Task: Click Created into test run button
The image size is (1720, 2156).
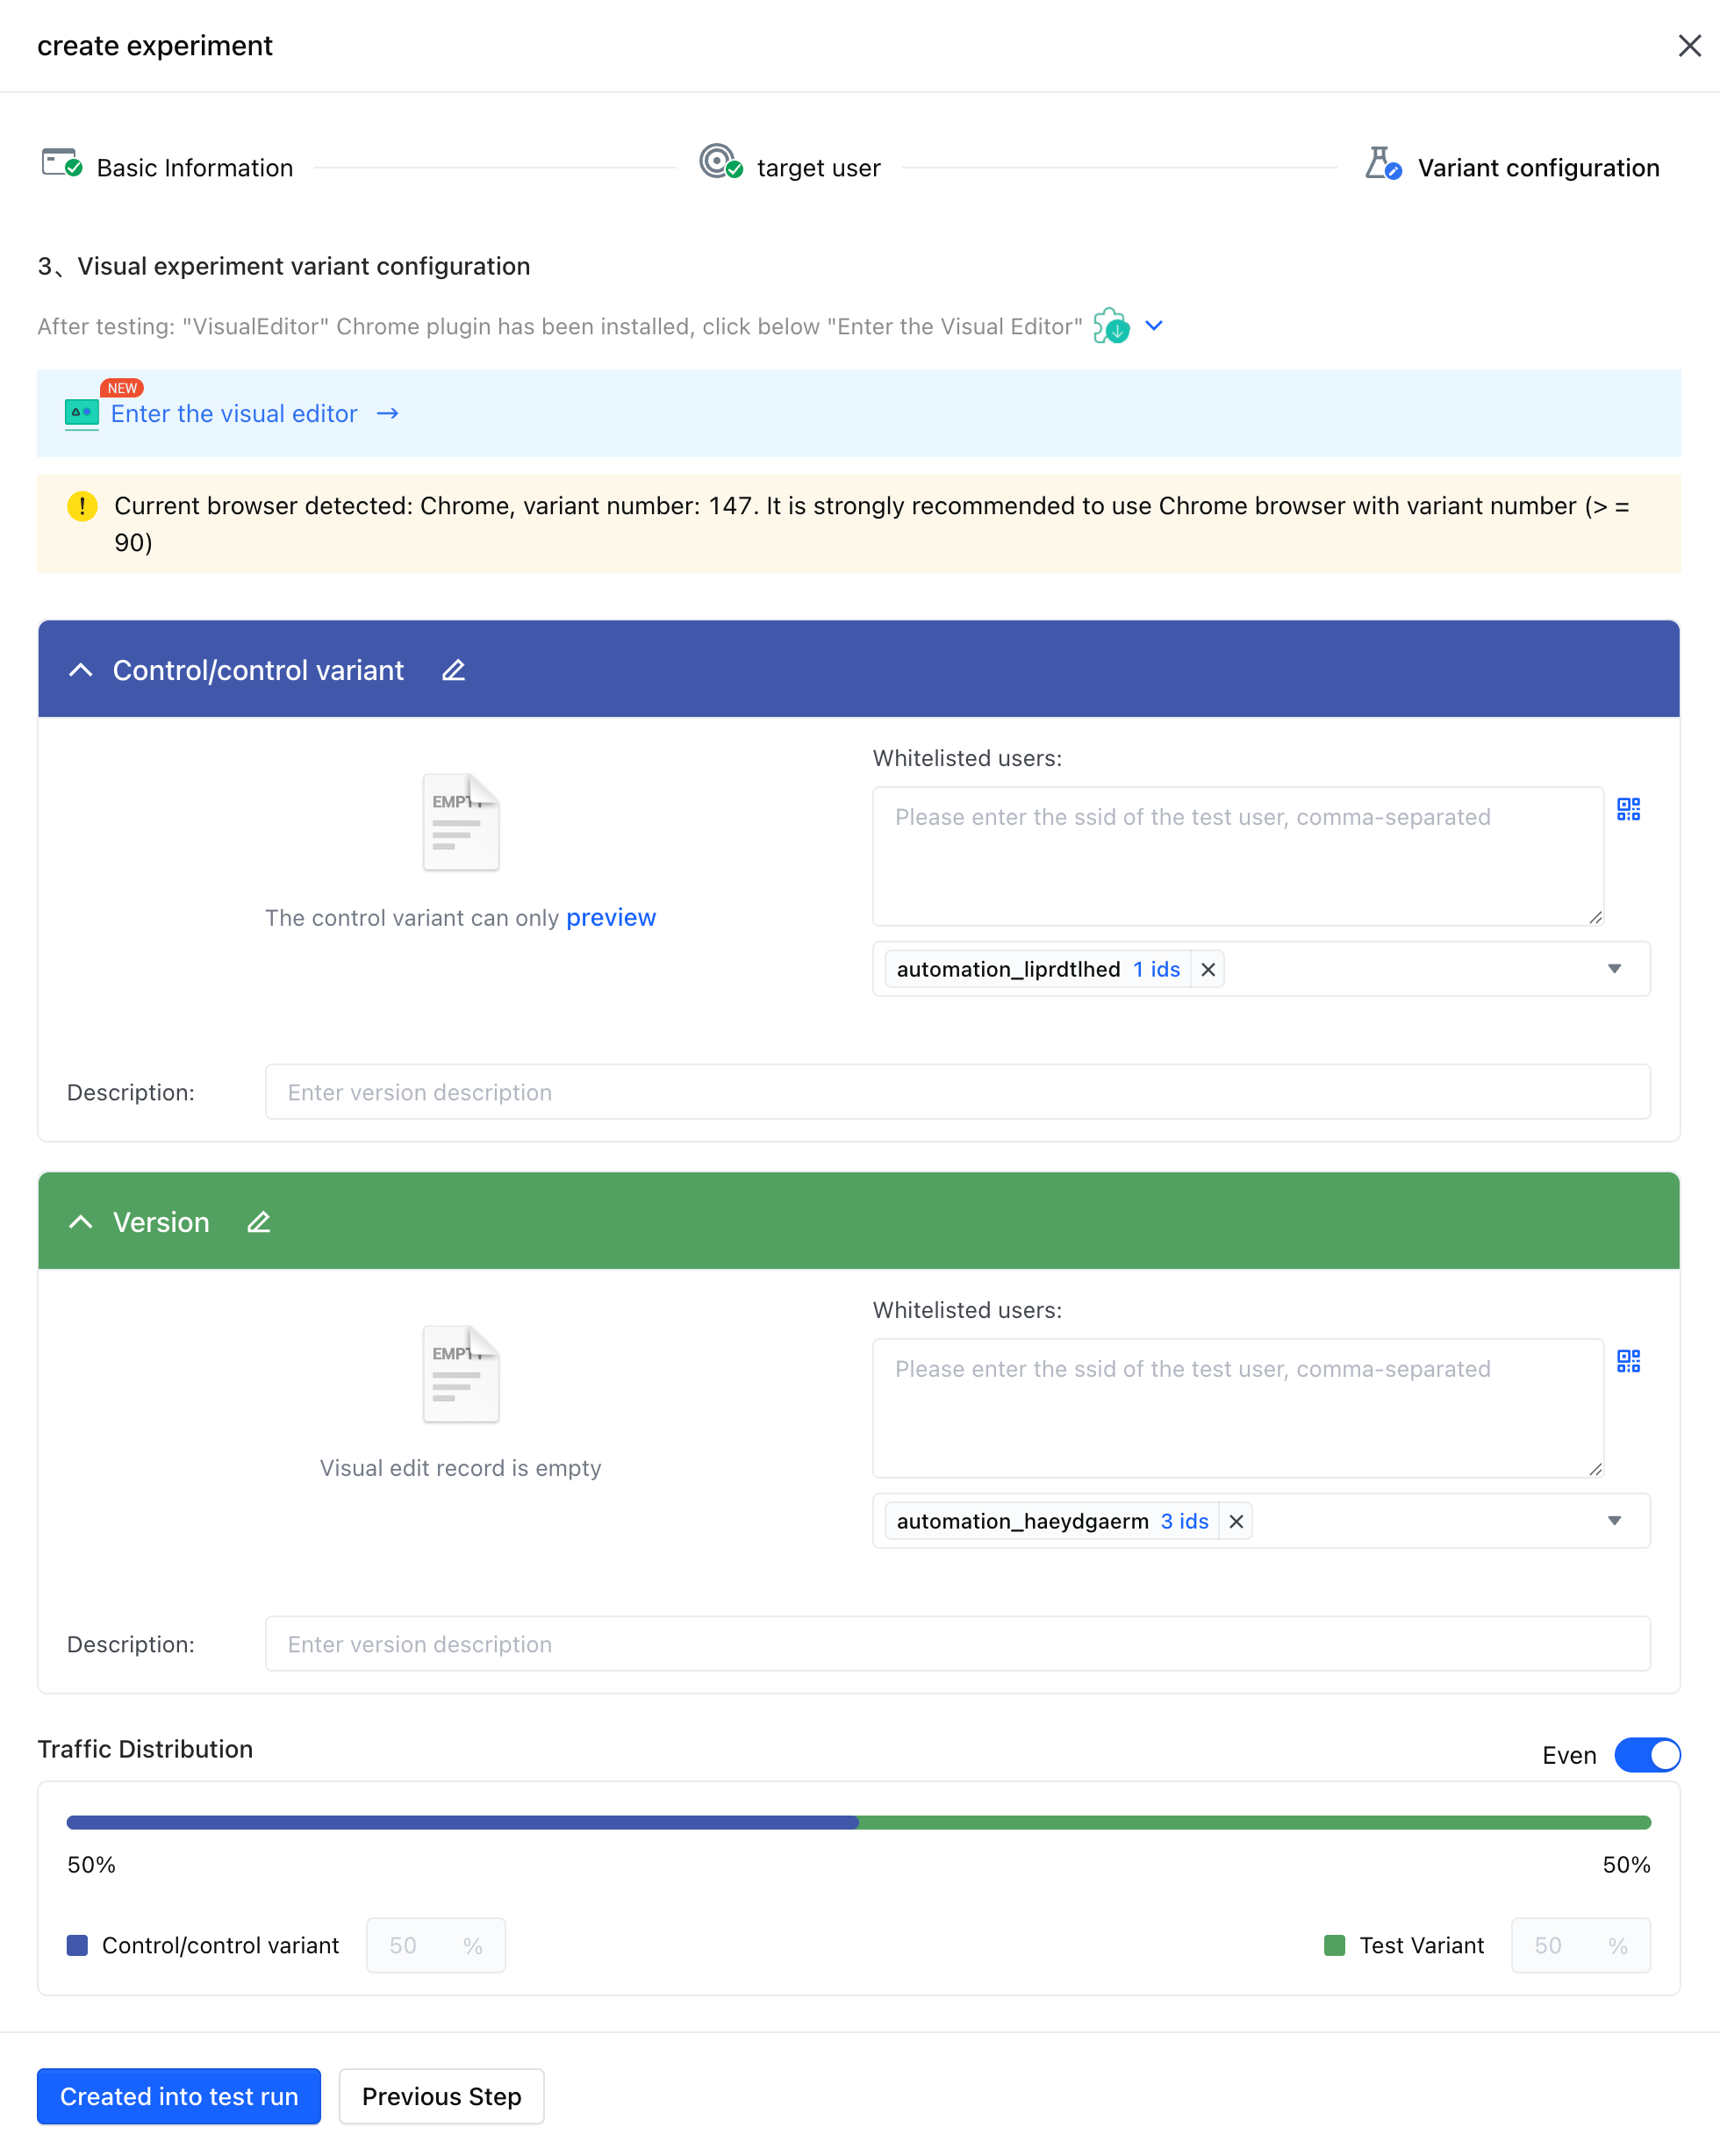Action: [179, 2096]
